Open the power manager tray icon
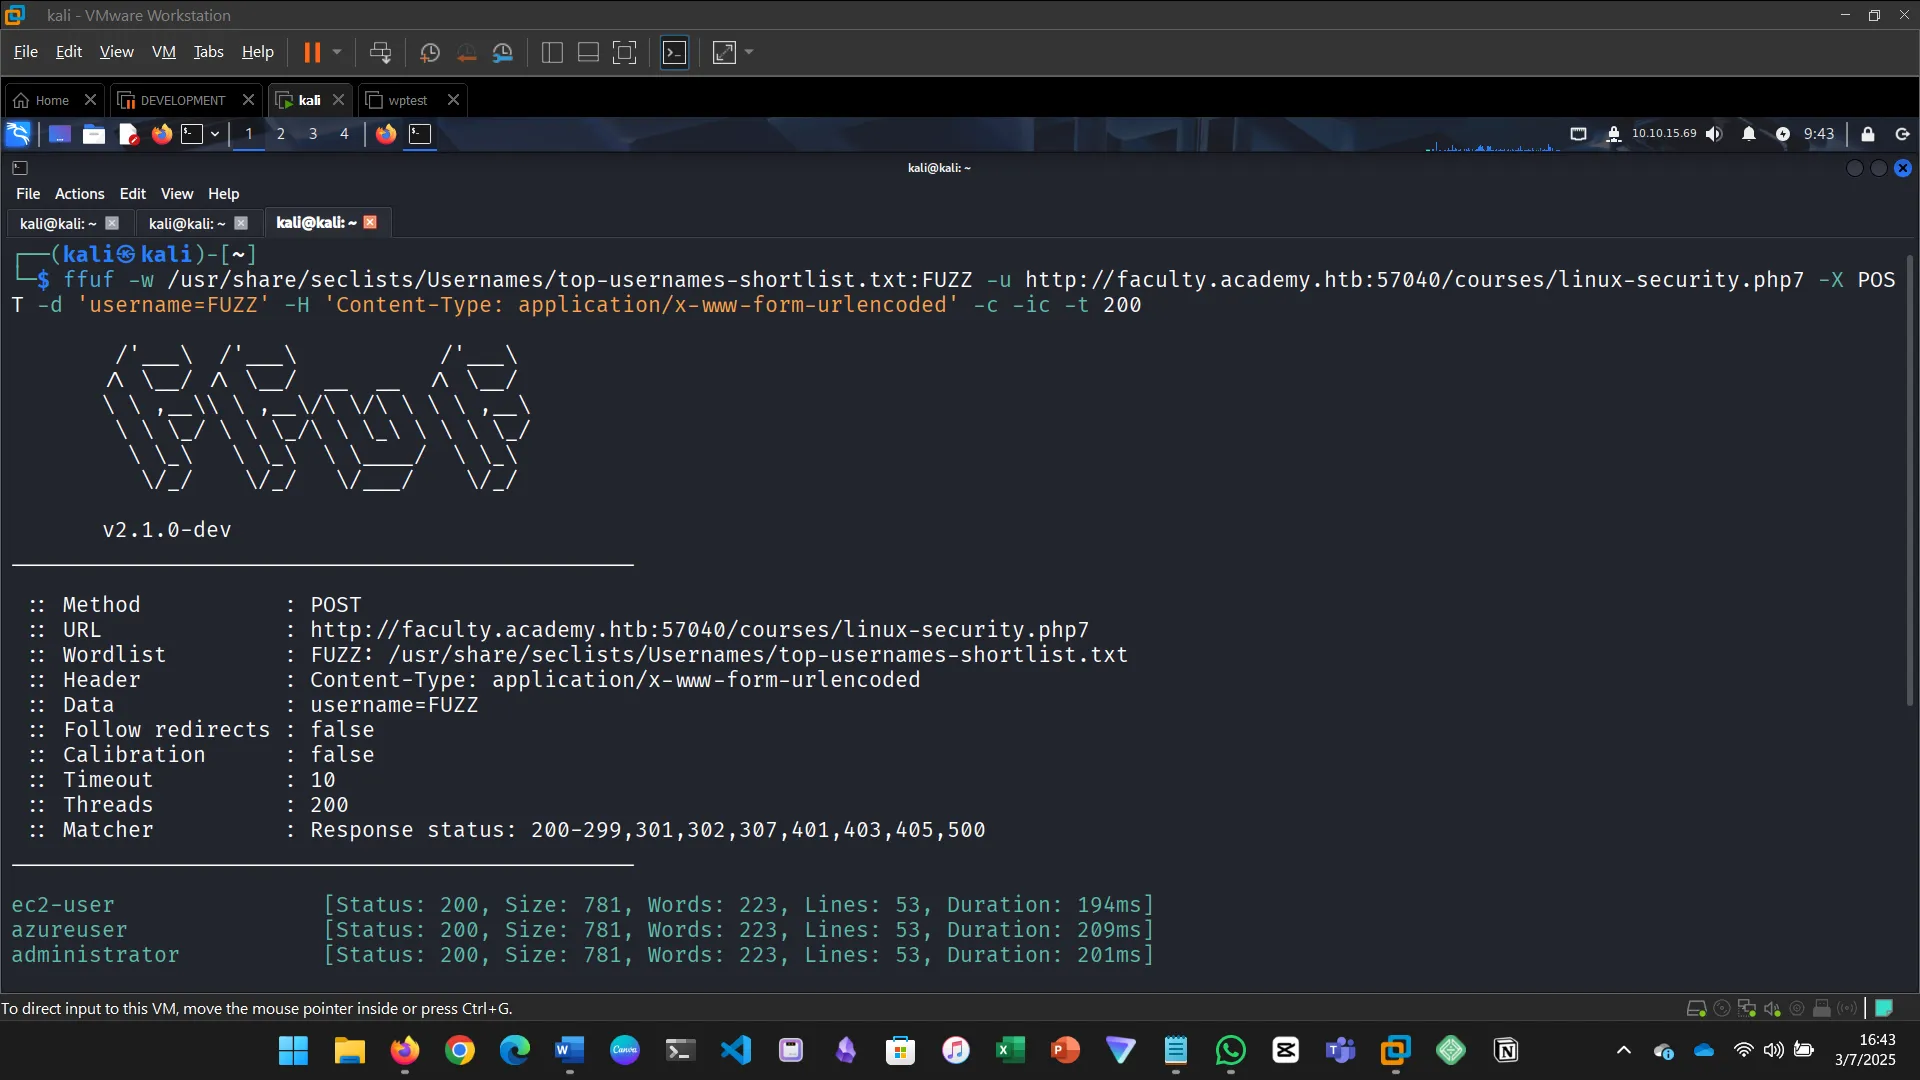The width and height of the screenshot is (1920, 1080). [x=1784, y=134]
